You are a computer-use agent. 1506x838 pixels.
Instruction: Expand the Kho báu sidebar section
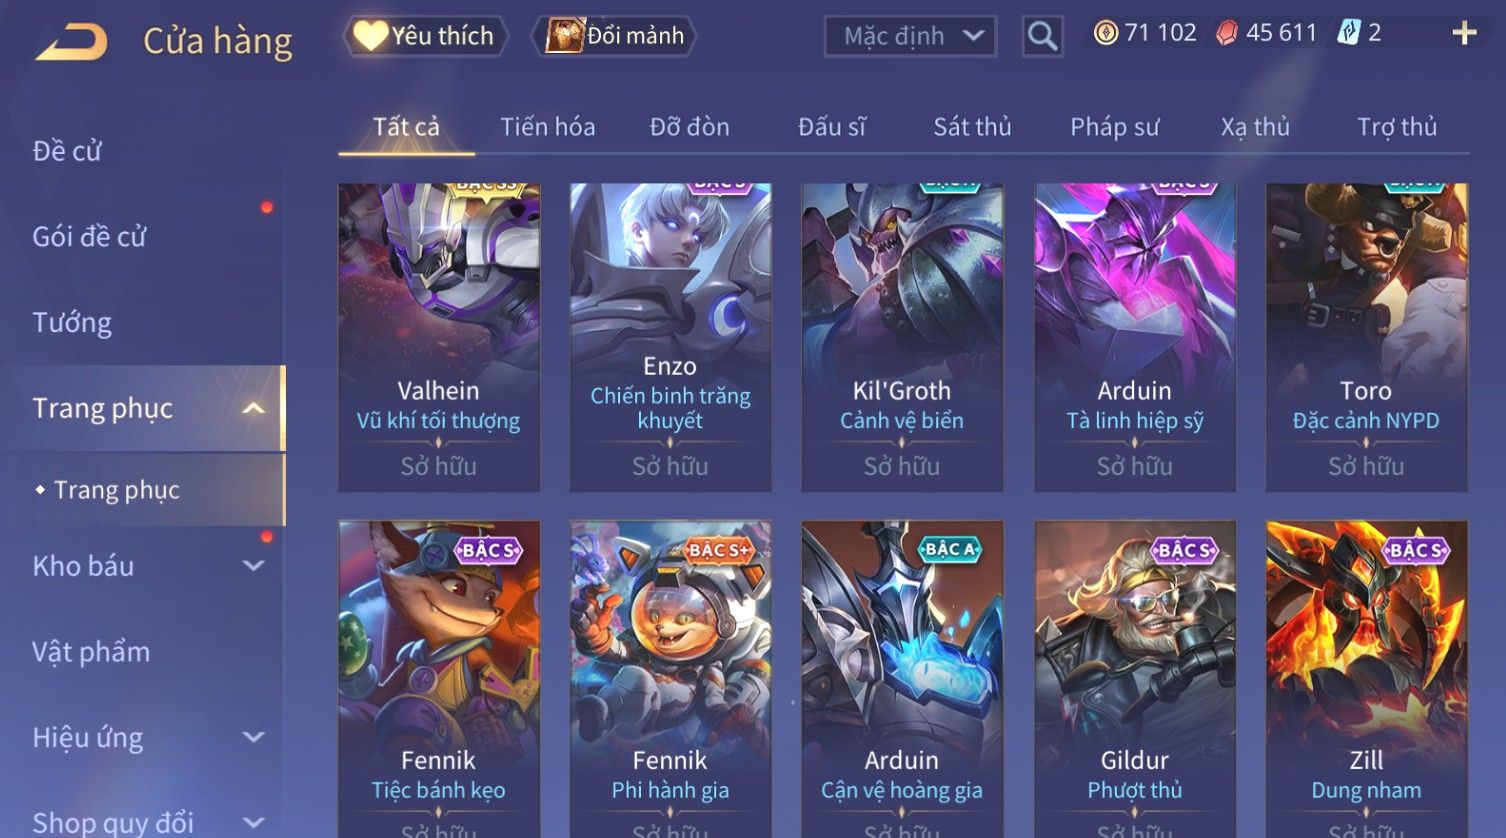(x=254, y=565)
